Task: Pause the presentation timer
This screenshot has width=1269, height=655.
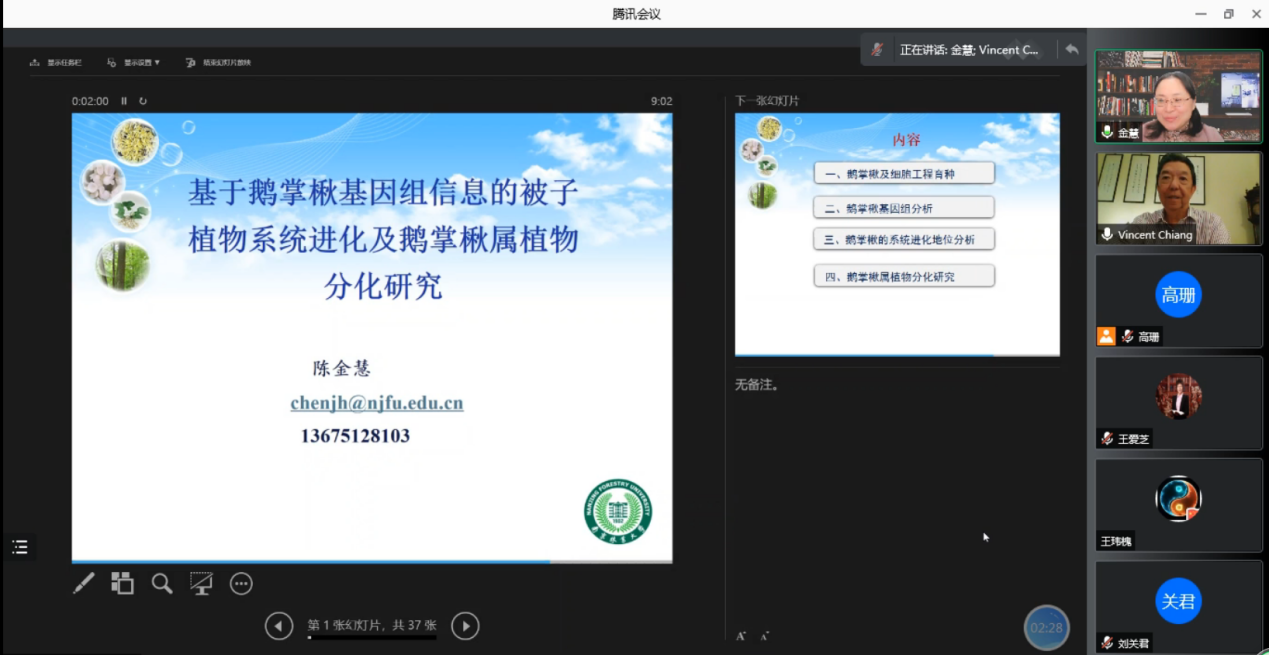Action: tap(125, 101)
